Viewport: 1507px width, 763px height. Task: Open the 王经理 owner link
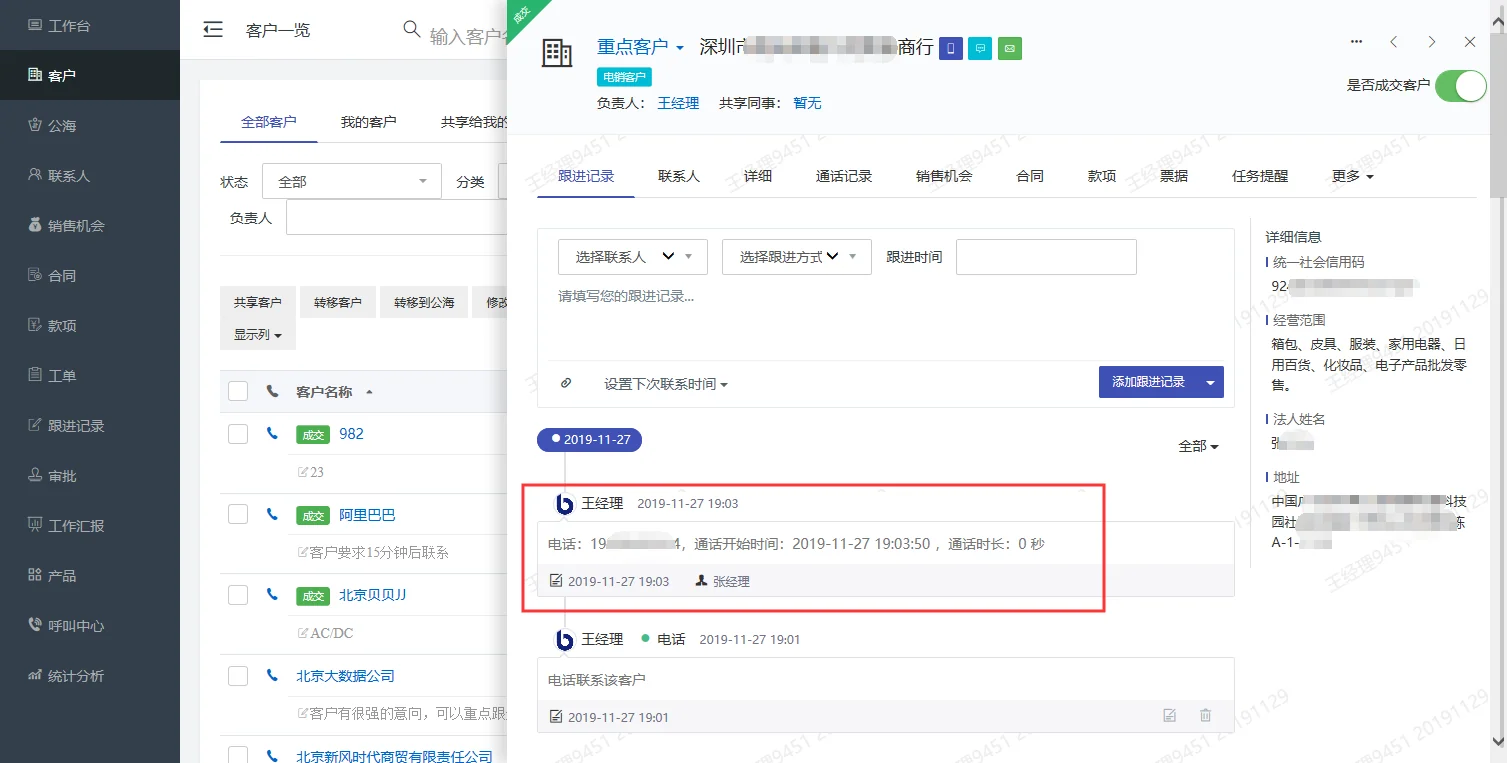coord(678,103)
